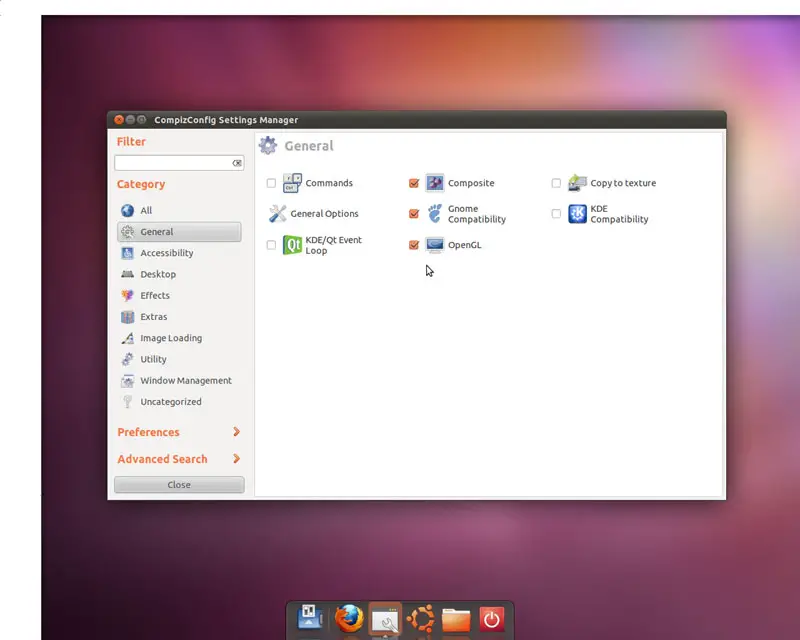Click the globe icon beside All
Screen dimensions: 800x640
tap(128, 210)
